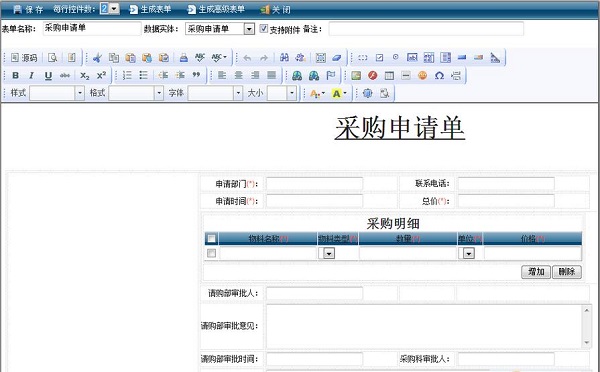Open the text color picker
This screenshot has height=372, width=600.
(317, 93)
